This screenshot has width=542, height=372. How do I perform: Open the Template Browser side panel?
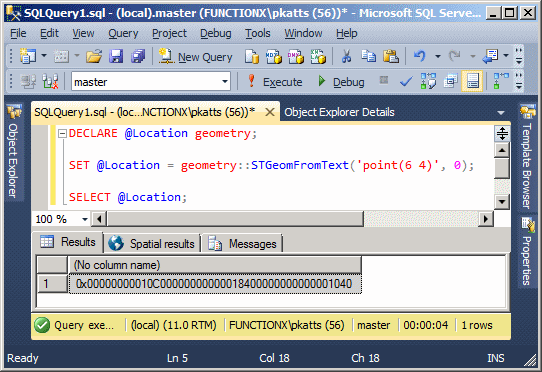click(527, 158)
